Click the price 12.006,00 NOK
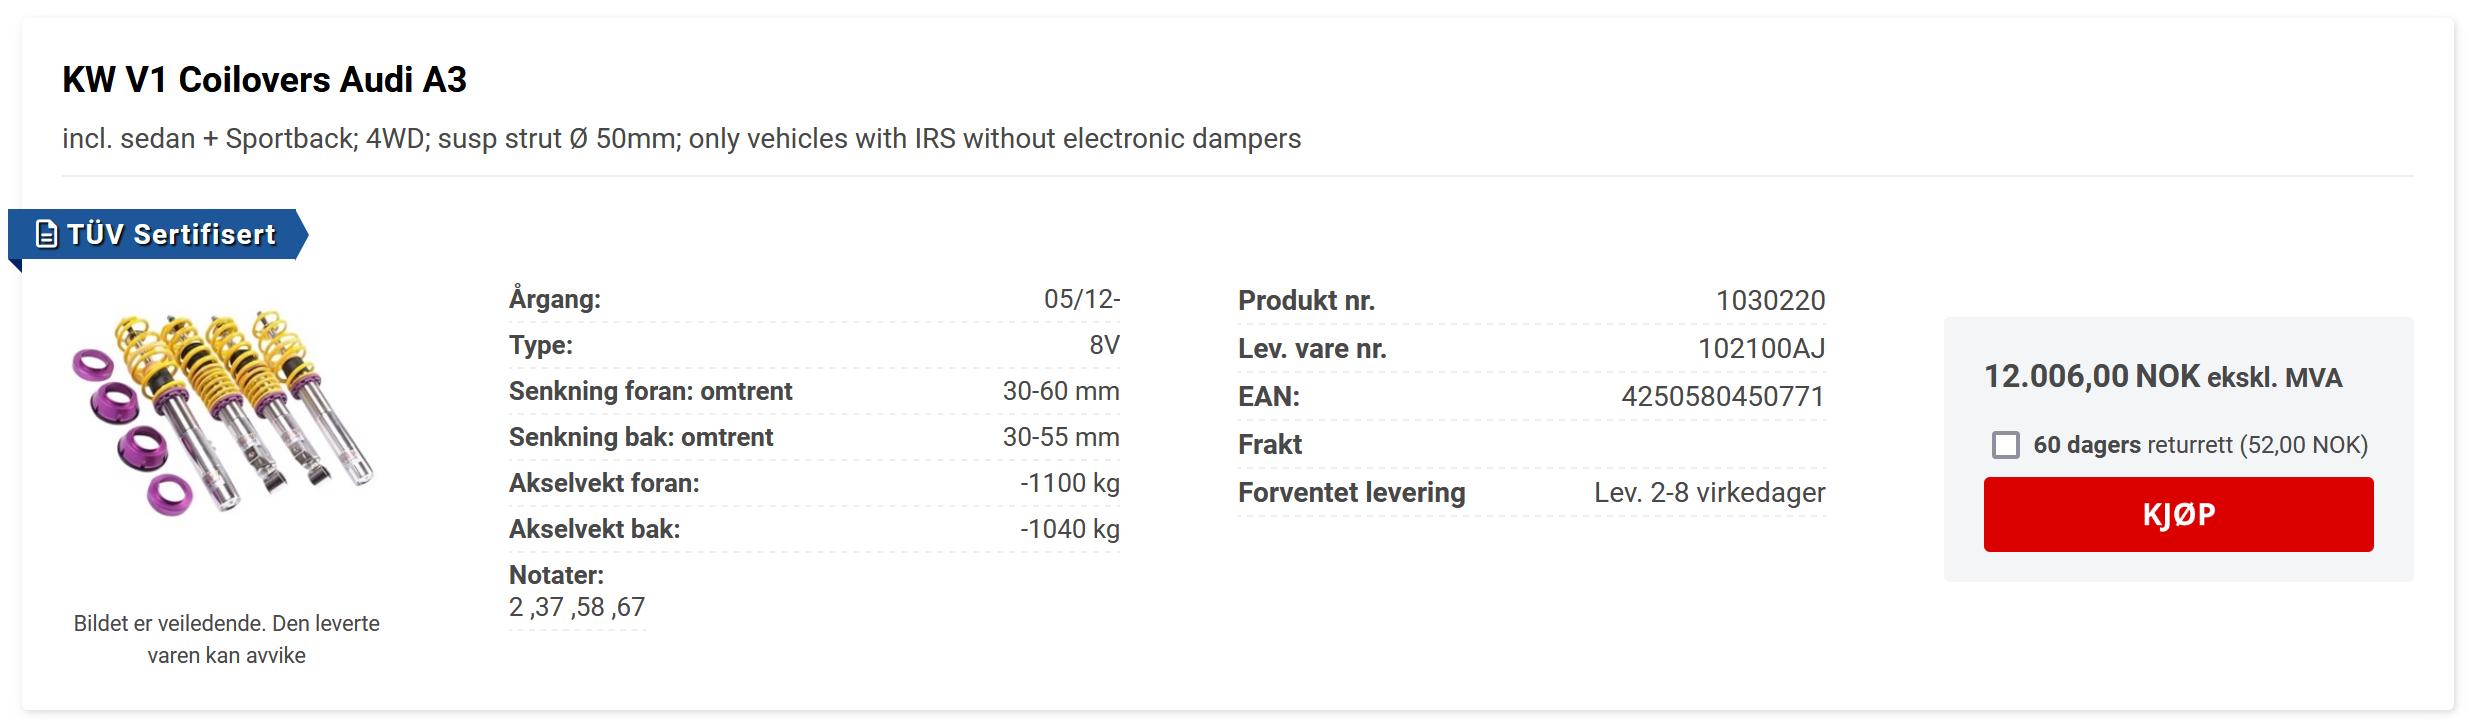This screenshot has height=720, width=2468. 2091,377
